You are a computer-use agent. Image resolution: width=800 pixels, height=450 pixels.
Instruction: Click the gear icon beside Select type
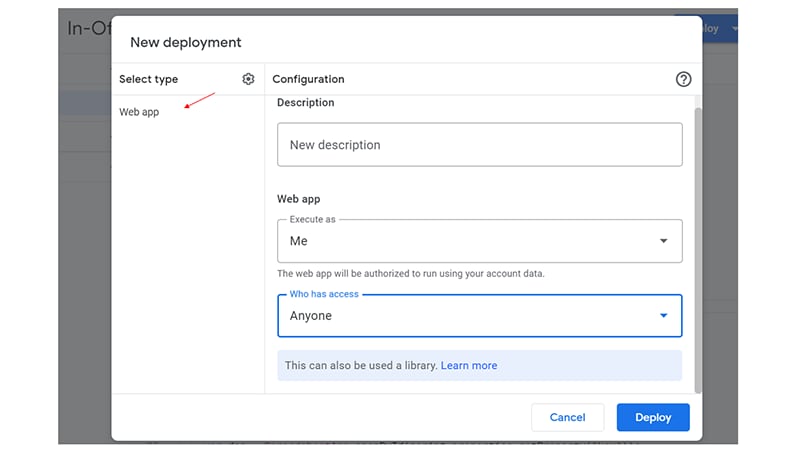click(x=248, y=79)
